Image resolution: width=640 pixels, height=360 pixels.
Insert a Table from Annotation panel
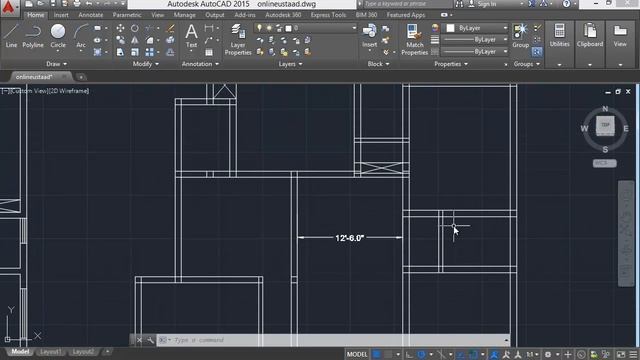209,52
